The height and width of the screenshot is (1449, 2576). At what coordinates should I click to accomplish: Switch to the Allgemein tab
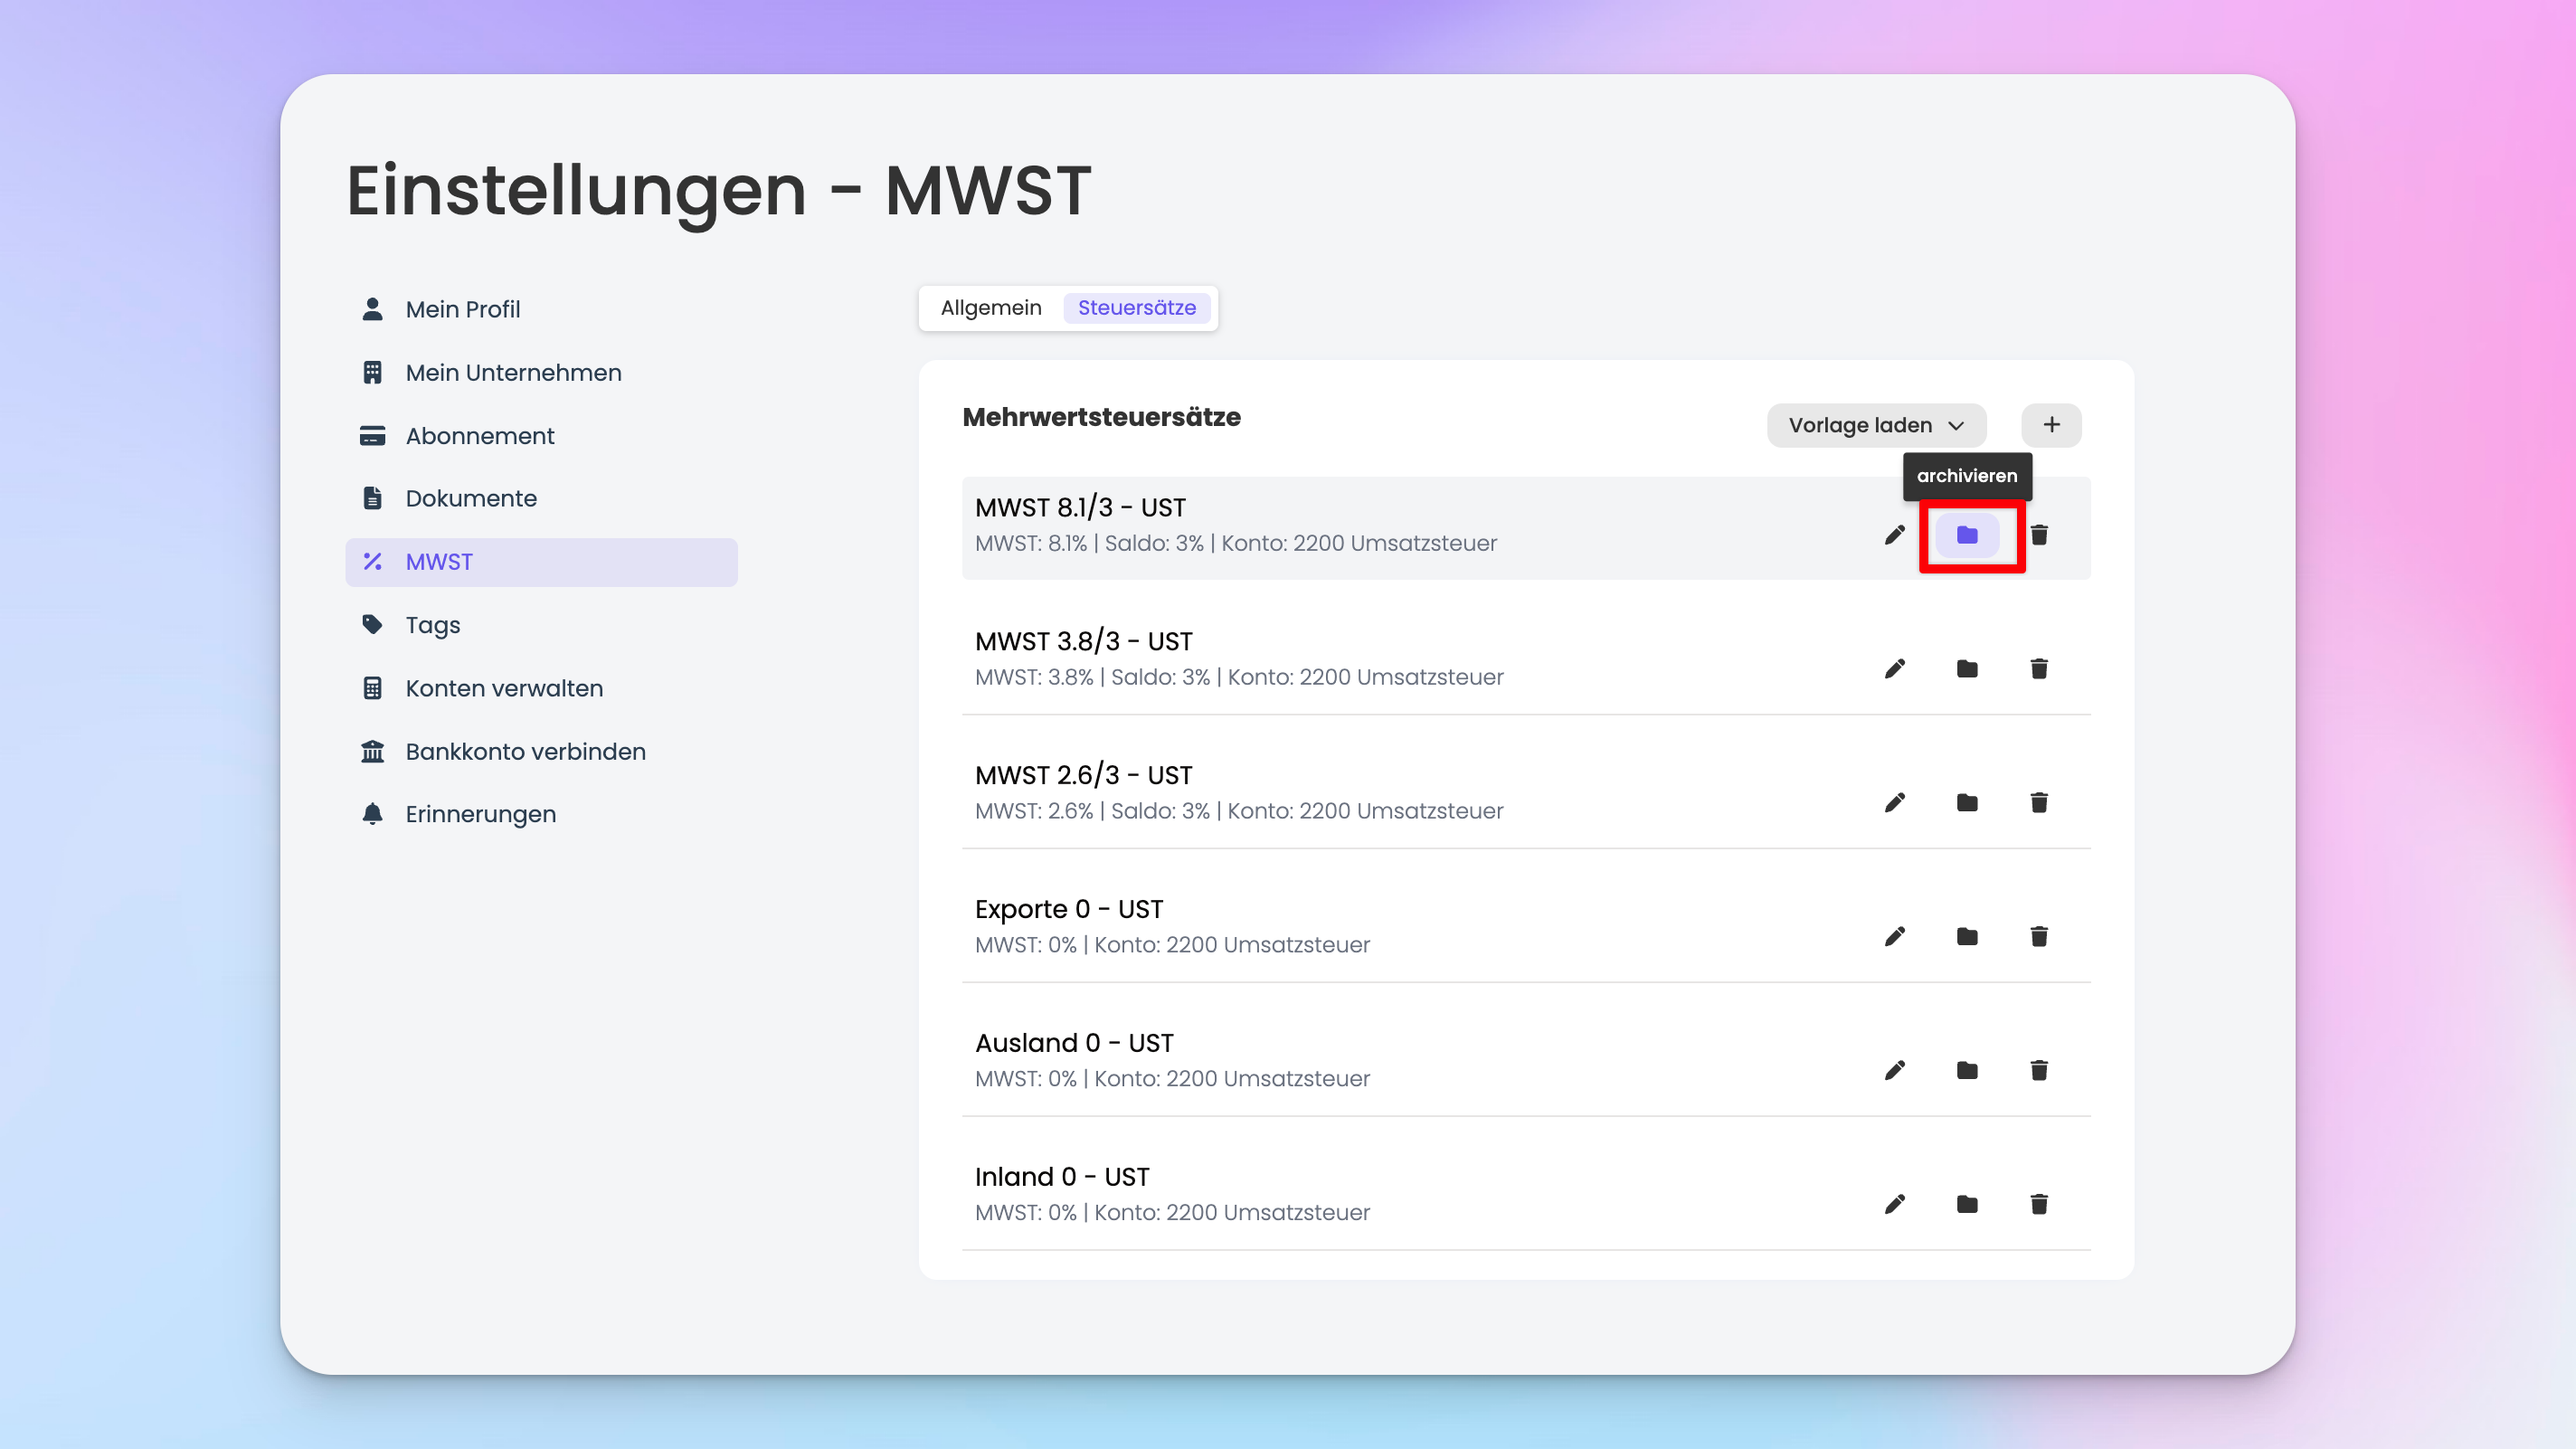click(x=990, y=308)
